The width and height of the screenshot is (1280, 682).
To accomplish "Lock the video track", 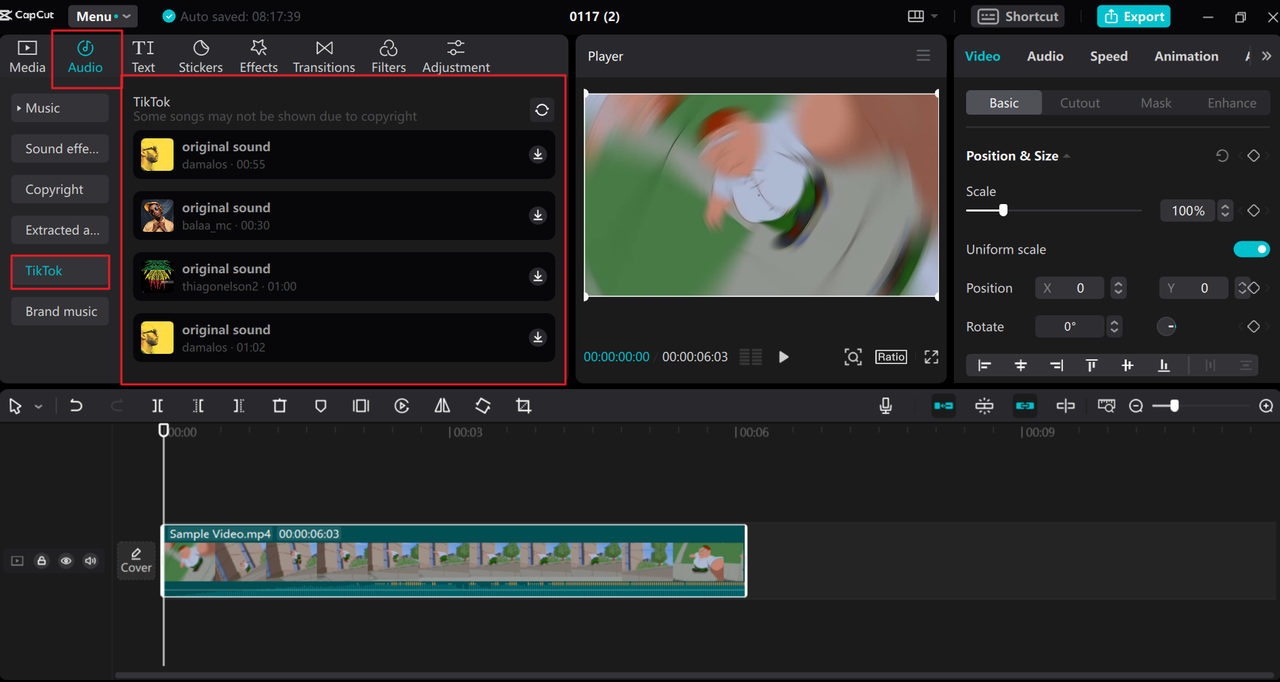I will coord(42,561).
